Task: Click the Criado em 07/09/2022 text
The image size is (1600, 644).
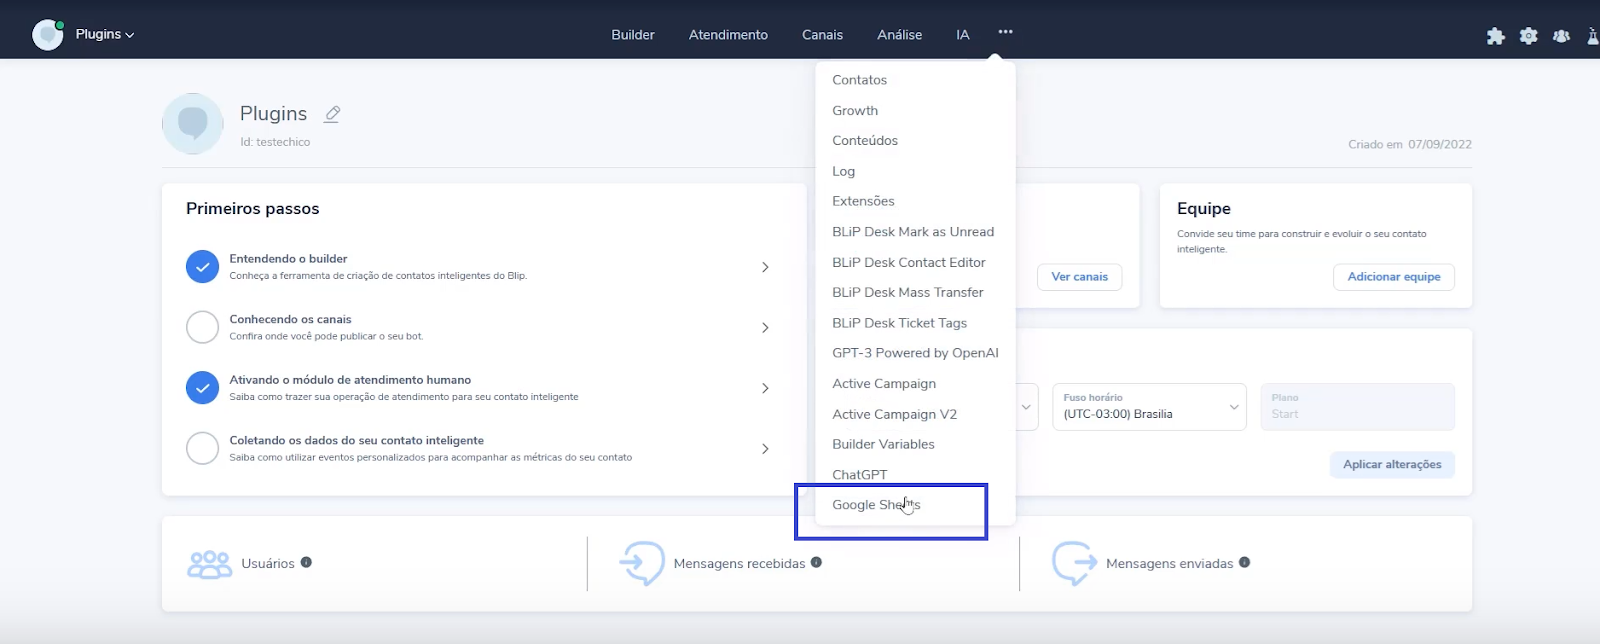Action: (x=1410, y=144)
